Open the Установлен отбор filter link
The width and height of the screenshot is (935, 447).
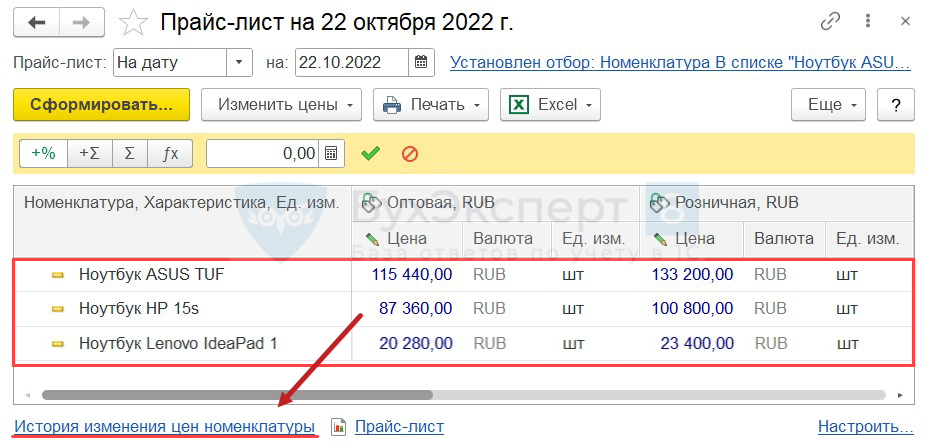pyautogui.click(x=680, y=63)
